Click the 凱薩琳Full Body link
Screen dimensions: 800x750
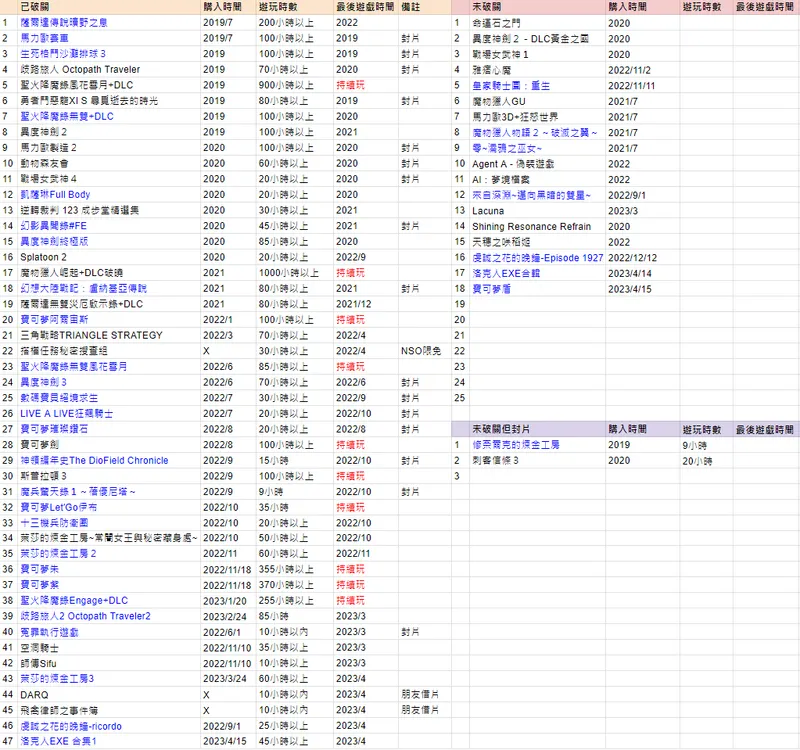[x=55, y=194]
